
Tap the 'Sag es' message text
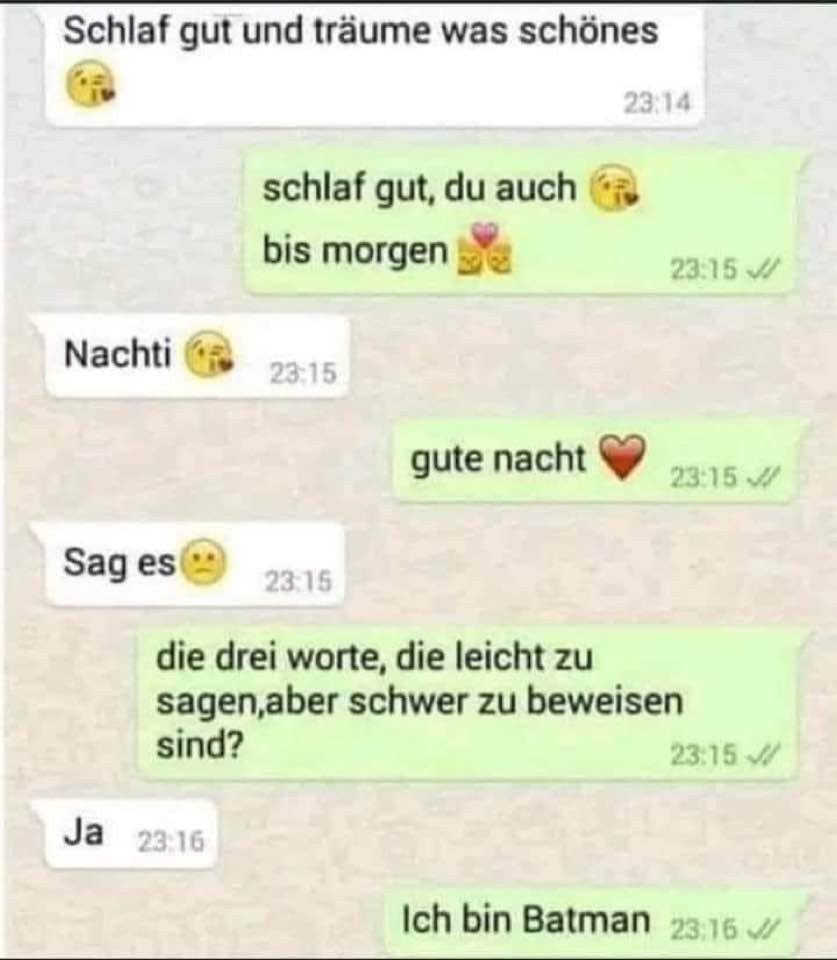[119, 562]
